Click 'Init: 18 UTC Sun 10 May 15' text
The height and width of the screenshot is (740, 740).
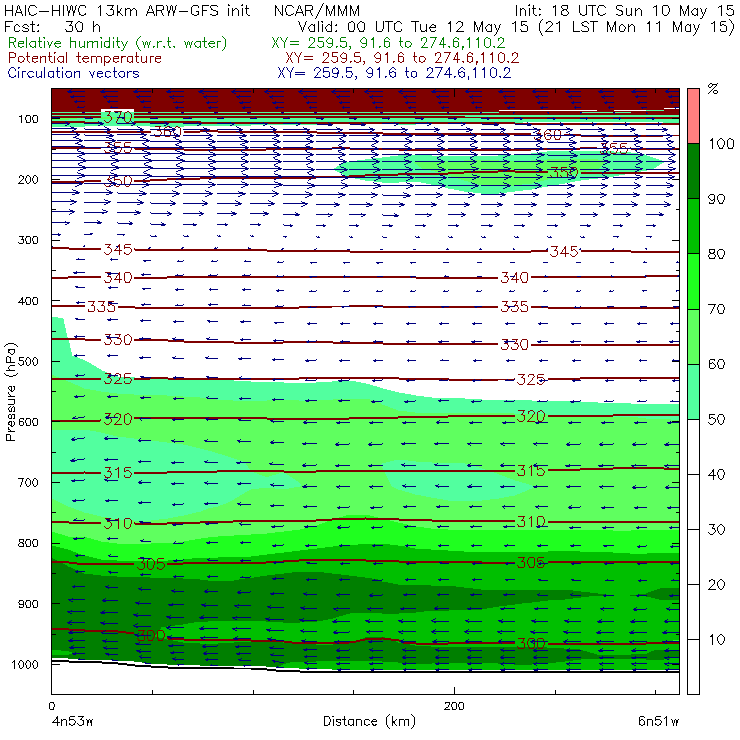point(624,10)
